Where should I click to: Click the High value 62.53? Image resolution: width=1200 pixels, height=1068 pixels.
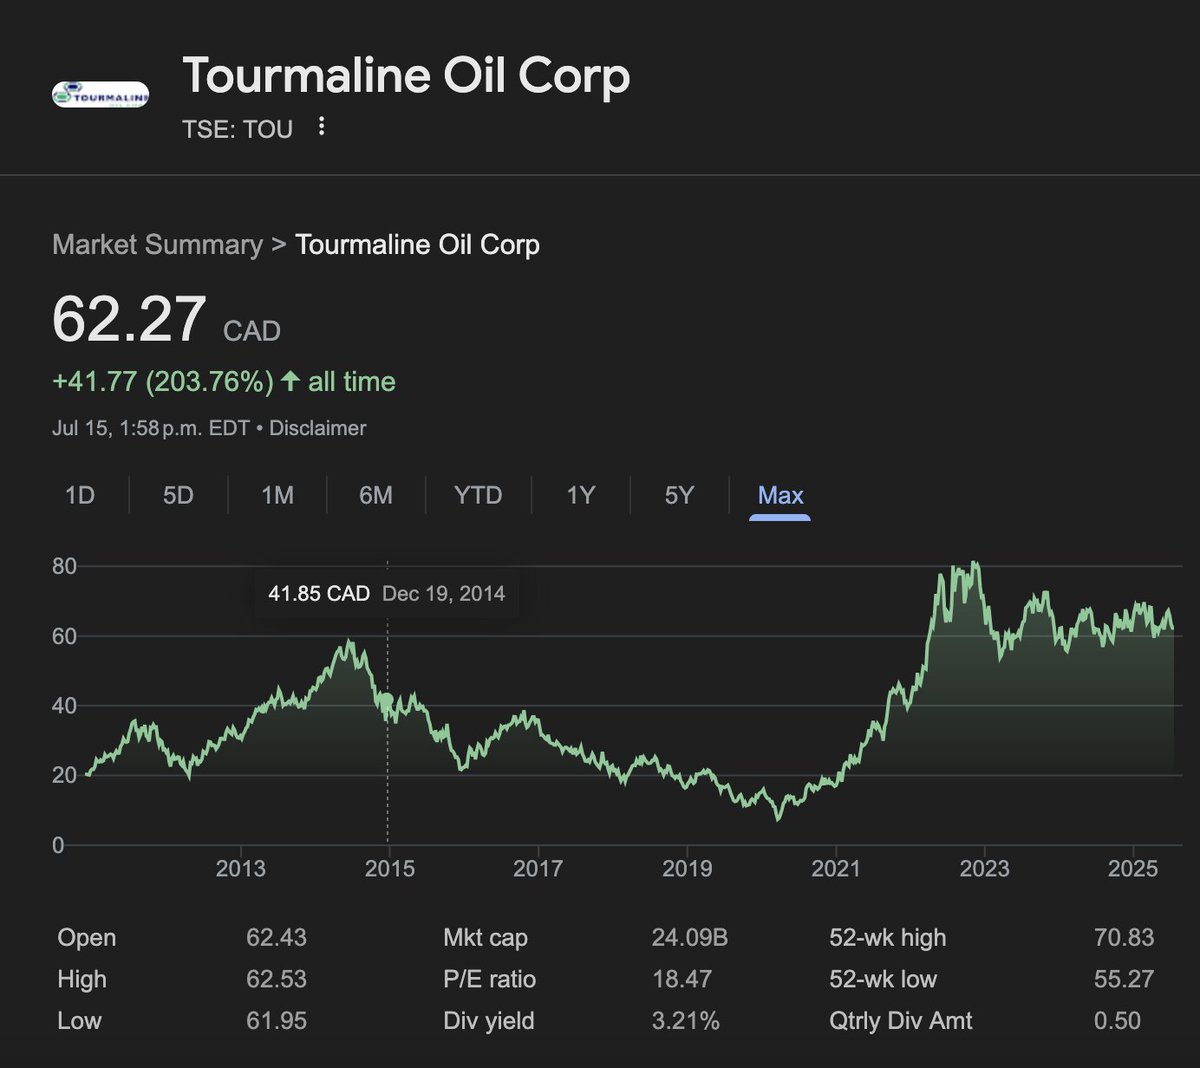click(276, 979)
